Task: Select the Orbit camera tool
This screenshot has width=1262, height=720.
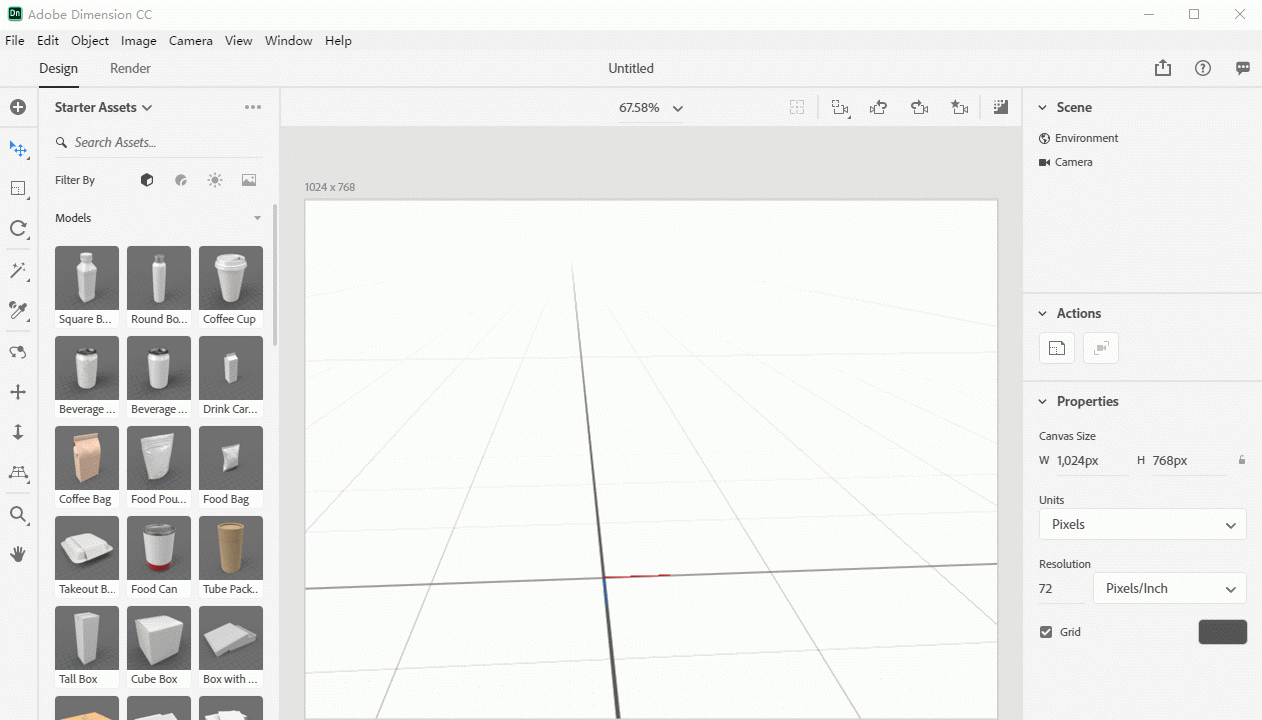Action: (18, 352)
